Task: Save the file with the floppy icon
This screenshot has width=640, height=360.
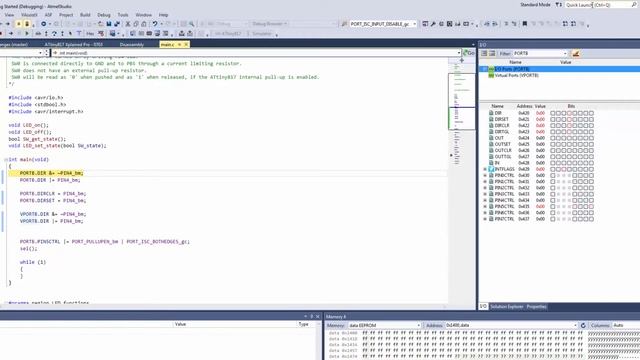Action: tap(109, 24)
